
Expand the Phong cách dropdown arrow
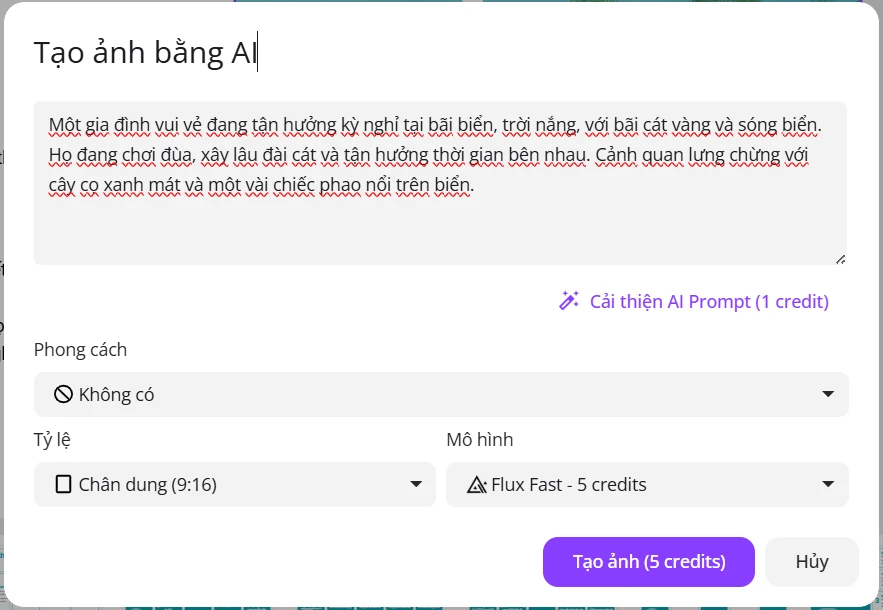[x=828, y=394]
